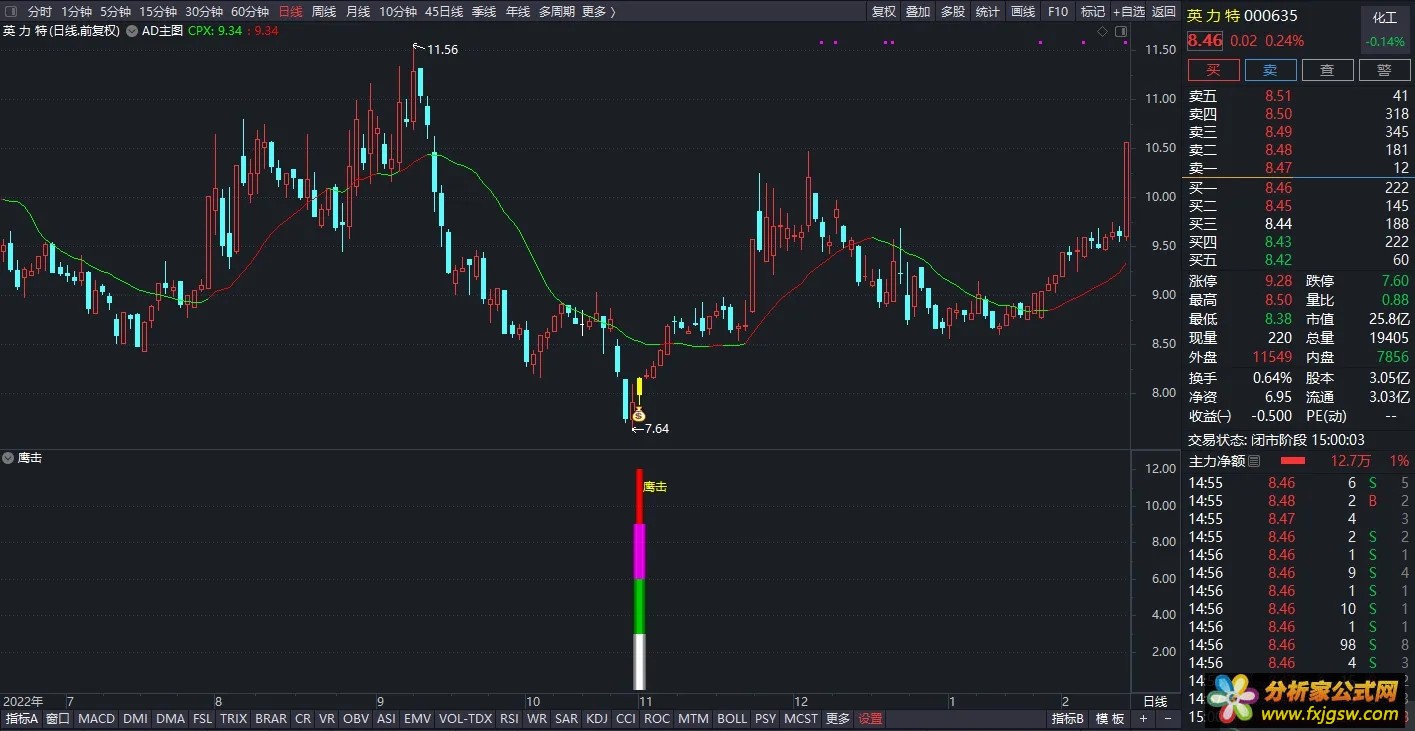
Task: Click the 英力特 000635 stock title
Action: click(x=1242, y=15)
